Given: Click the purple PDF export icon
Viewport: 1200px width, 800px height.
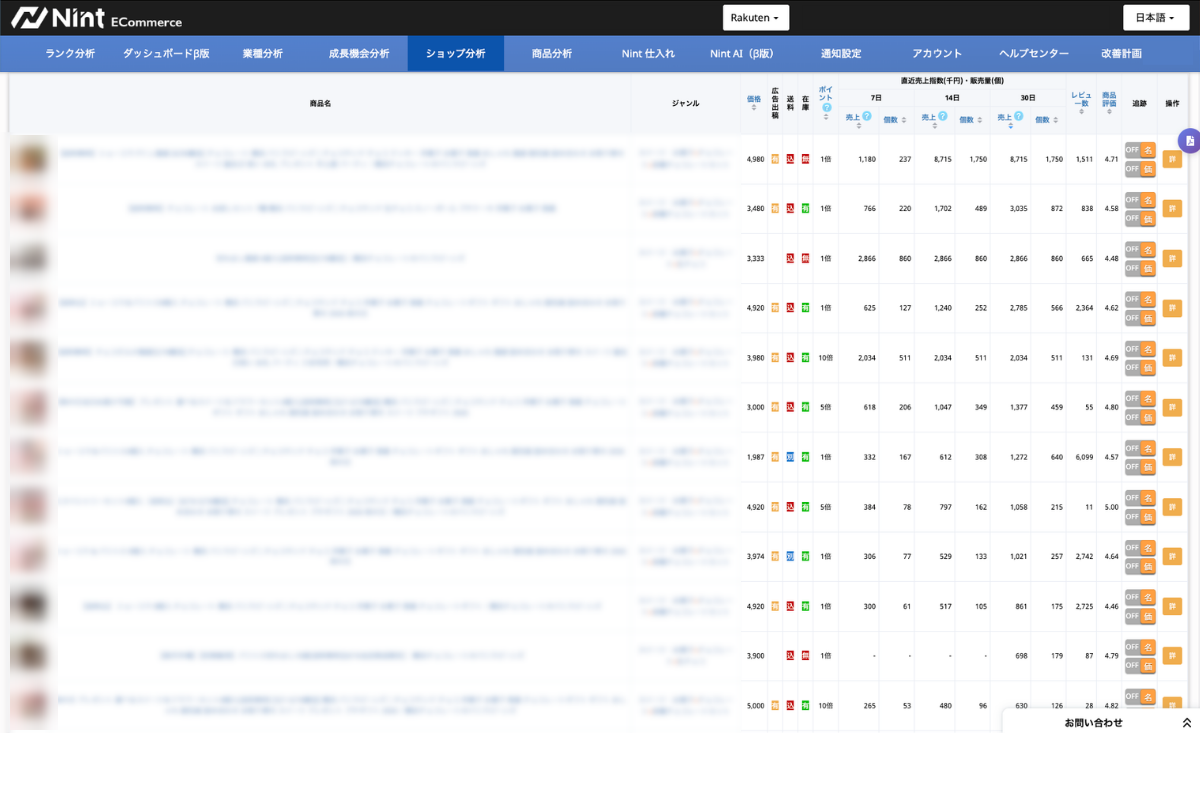Looking at the screenshot, I should pos(1189,141).
